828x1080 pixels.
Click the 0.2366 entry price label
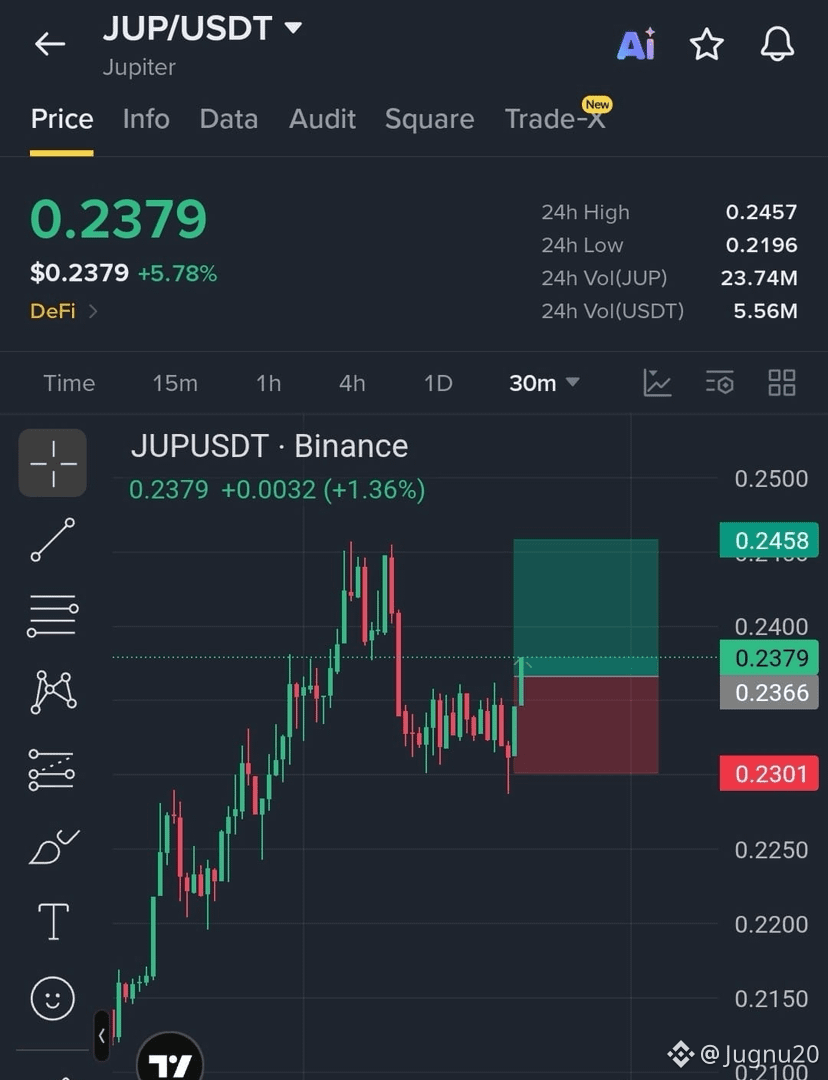pyautogui.click(x=769, y=692)
